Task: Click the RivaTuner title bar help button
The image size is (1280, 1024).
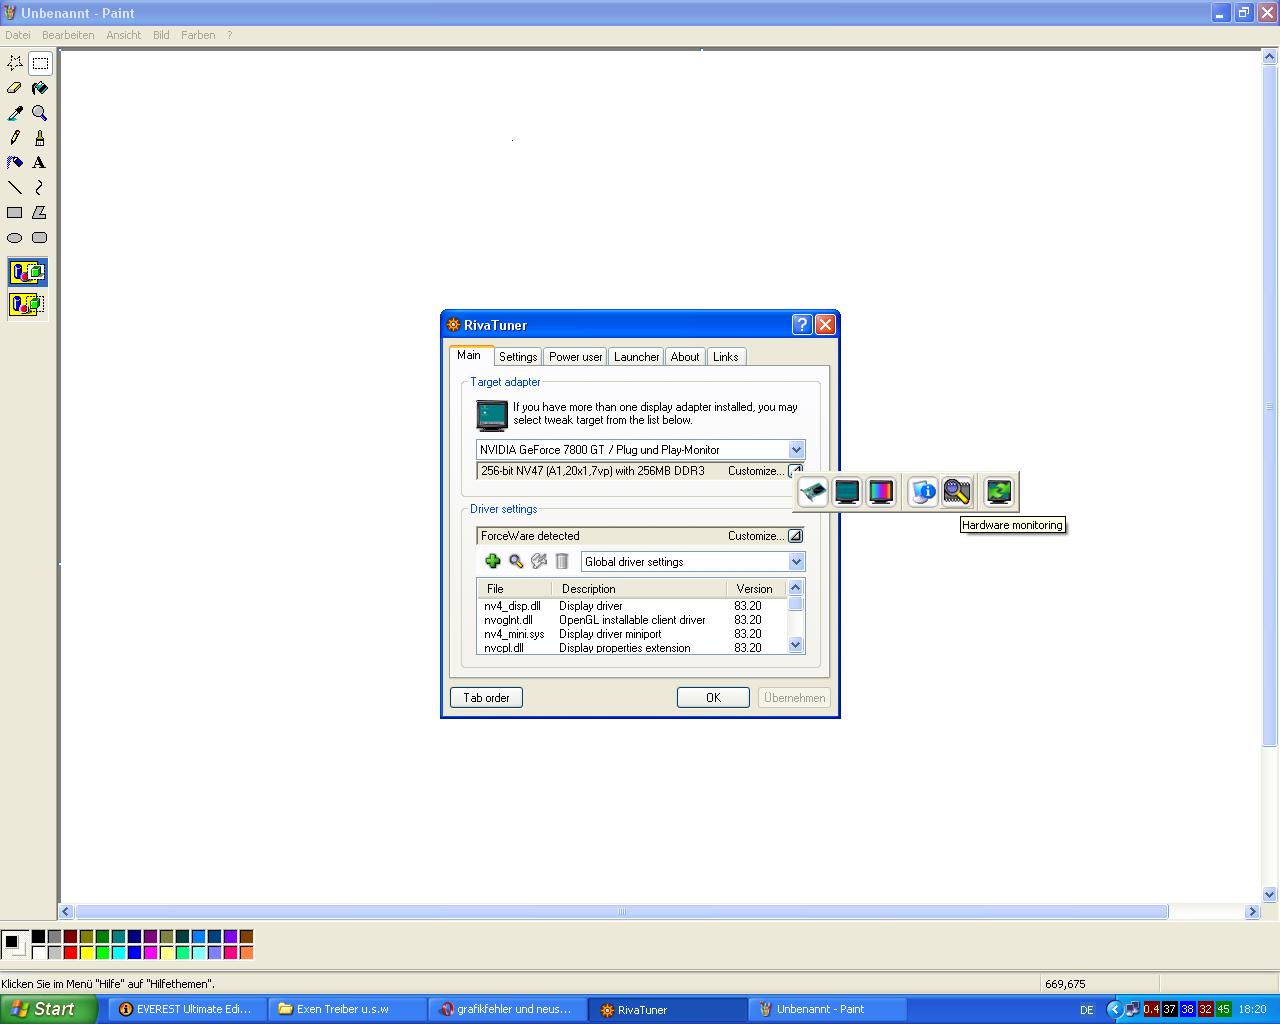Action: tap(802, 324)
